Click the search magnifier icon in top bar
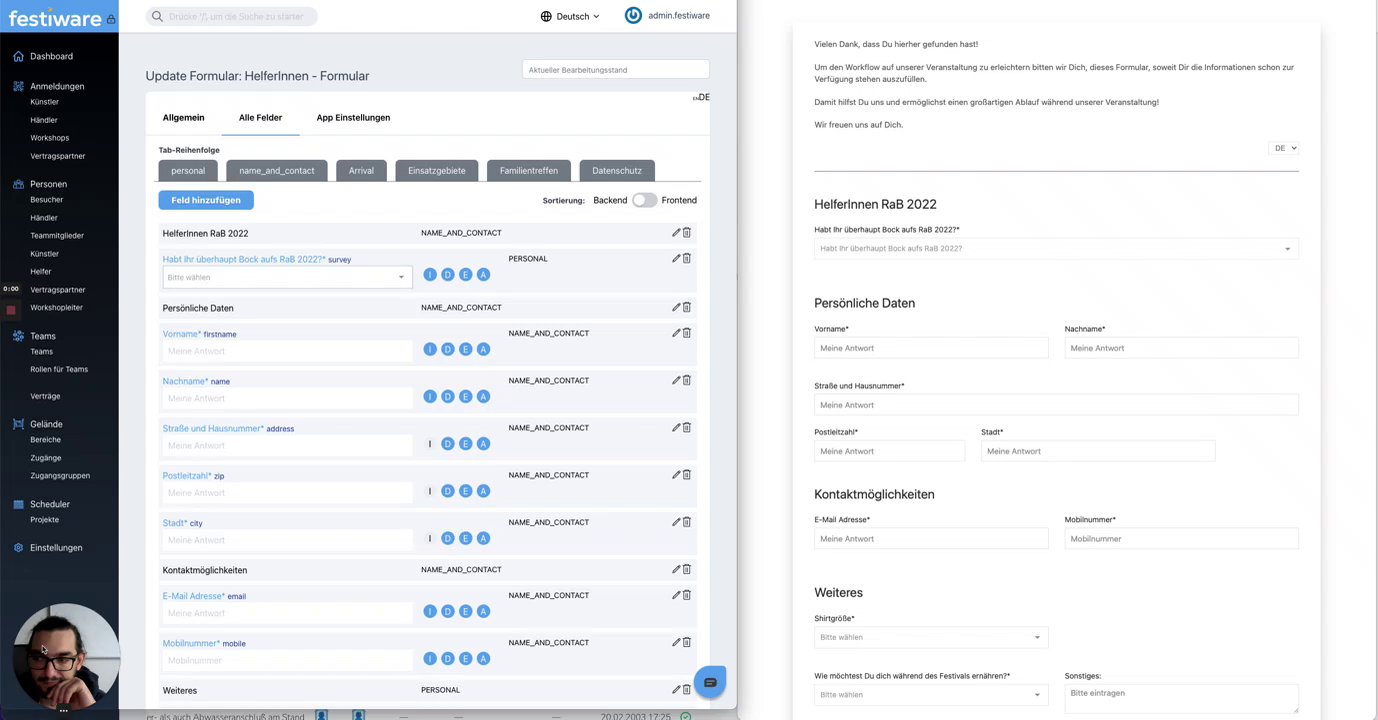The width and height of the screenshot is (1378, 720). [x=158, y=16]
